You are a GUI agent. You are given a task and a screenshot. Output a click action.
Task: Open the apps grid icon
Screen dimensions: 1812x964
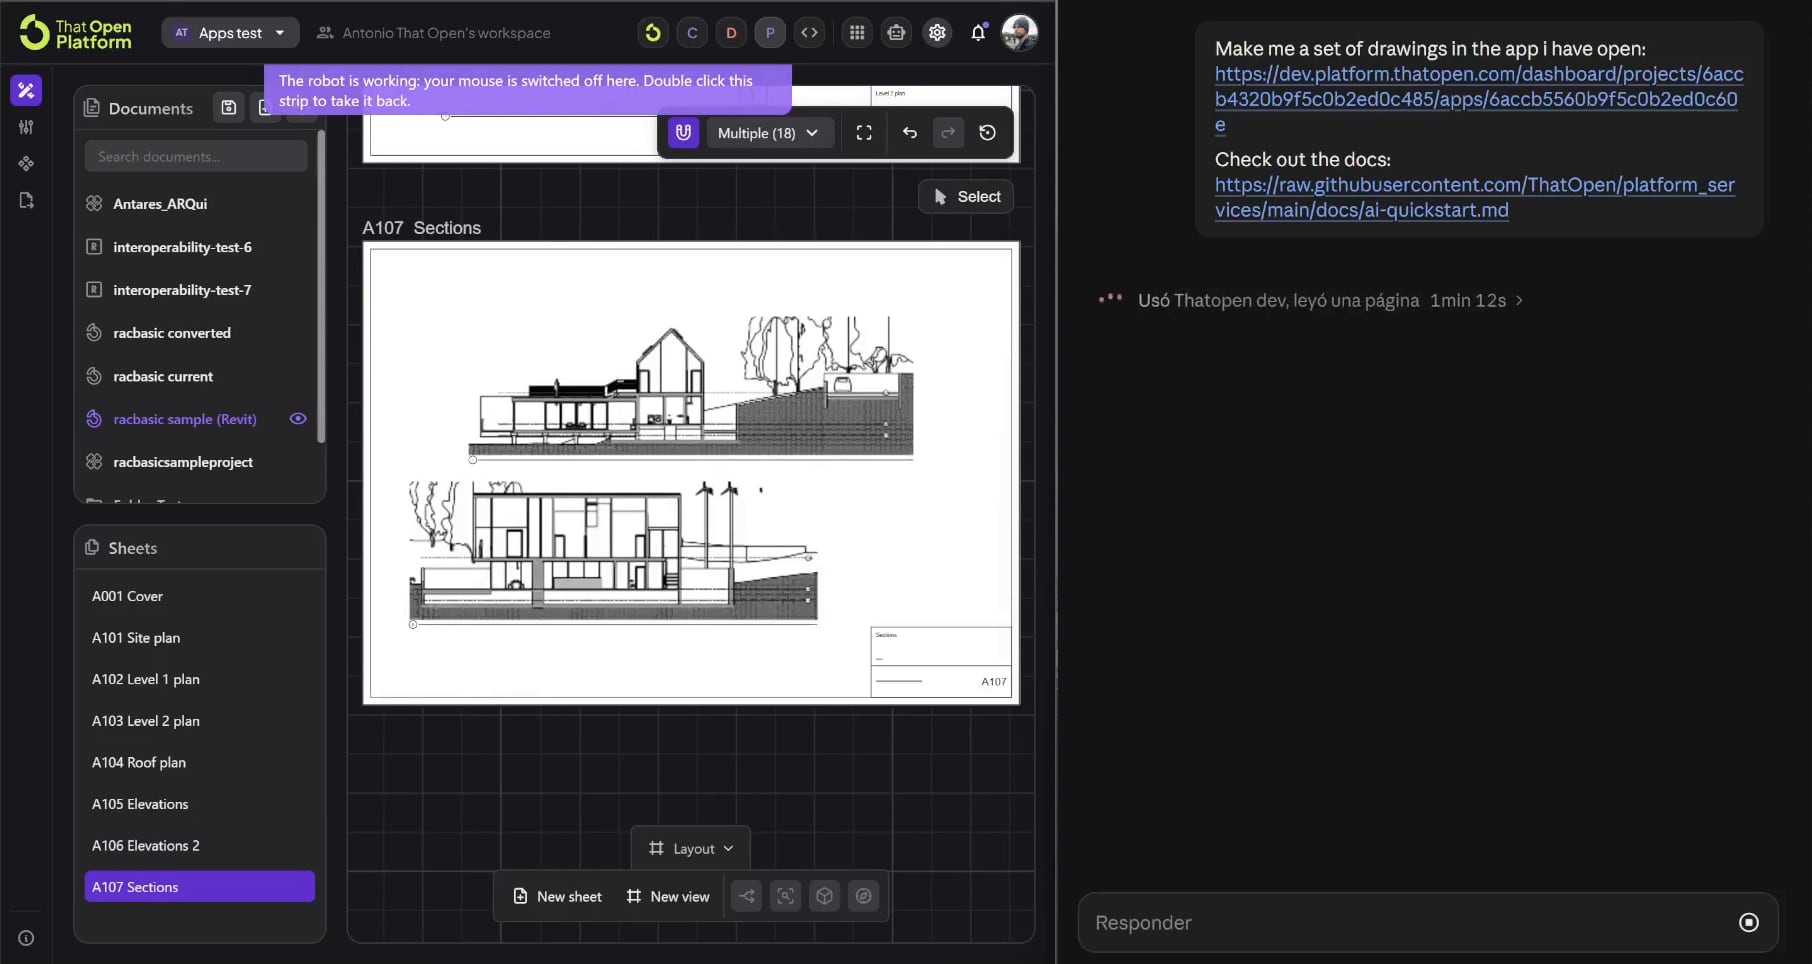pyautogui.click(x=857, y=33)
